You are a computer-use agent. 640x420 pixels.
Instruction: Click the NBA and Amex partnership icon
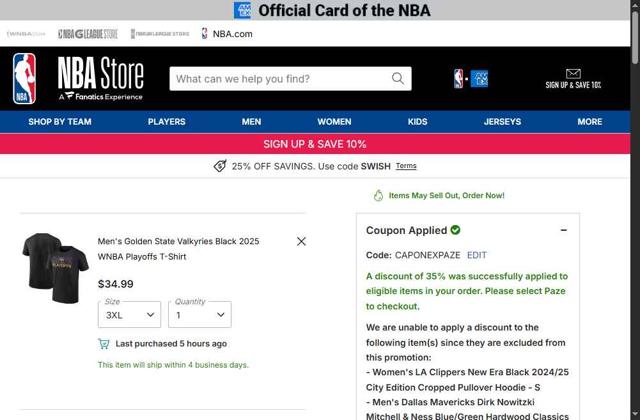point(471,79)
